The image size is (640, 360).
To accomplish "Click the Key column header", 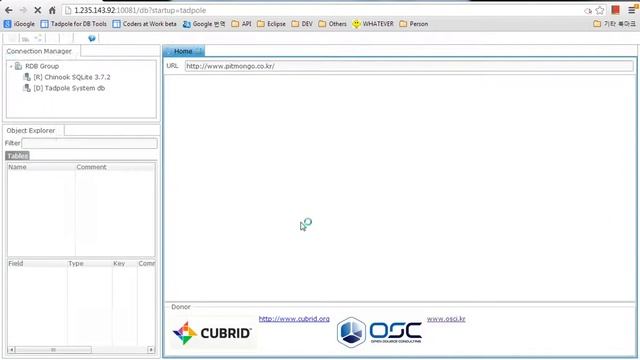I will pyautogui.click(x=124, y=264).
